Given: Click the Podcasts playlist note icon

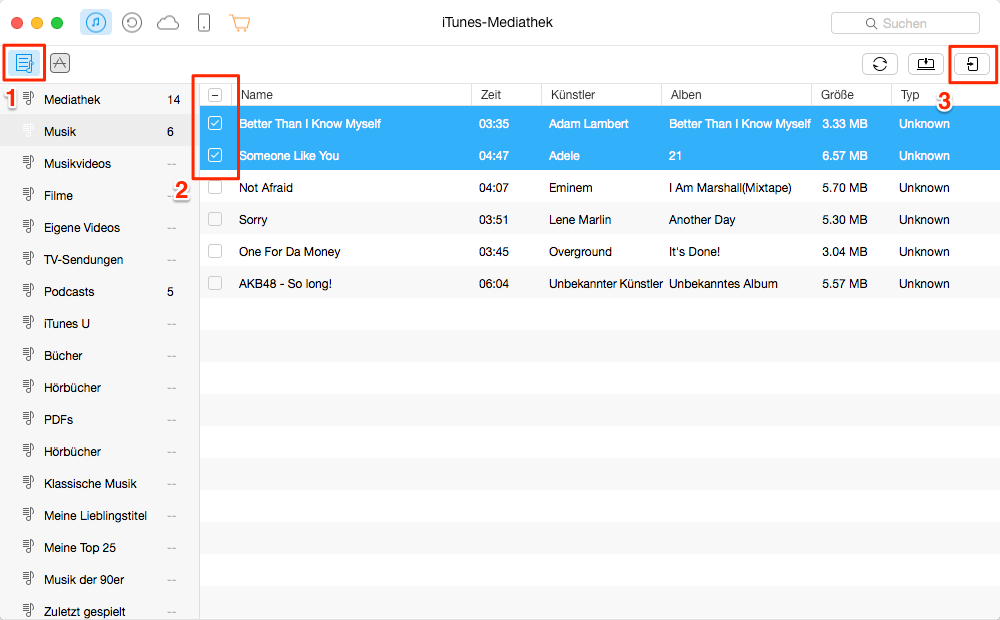Looking at the screenshot, I should pyautogui.click(x=28, y=290).
